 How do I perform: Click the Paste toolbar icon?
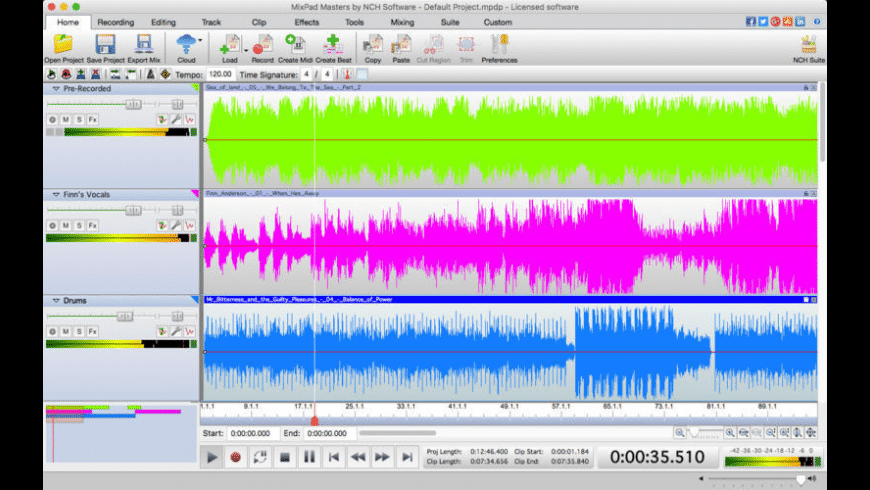pos(401,48)
